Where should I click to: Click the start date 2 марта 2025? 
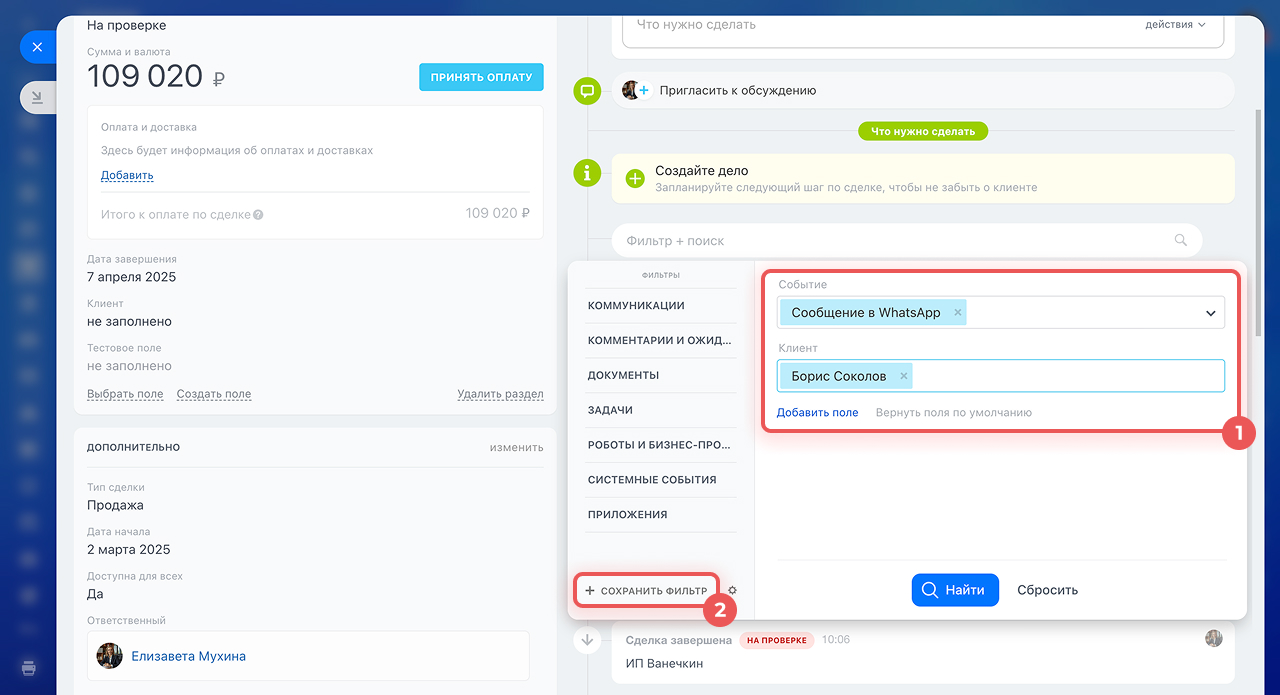(x=129, y=549)
